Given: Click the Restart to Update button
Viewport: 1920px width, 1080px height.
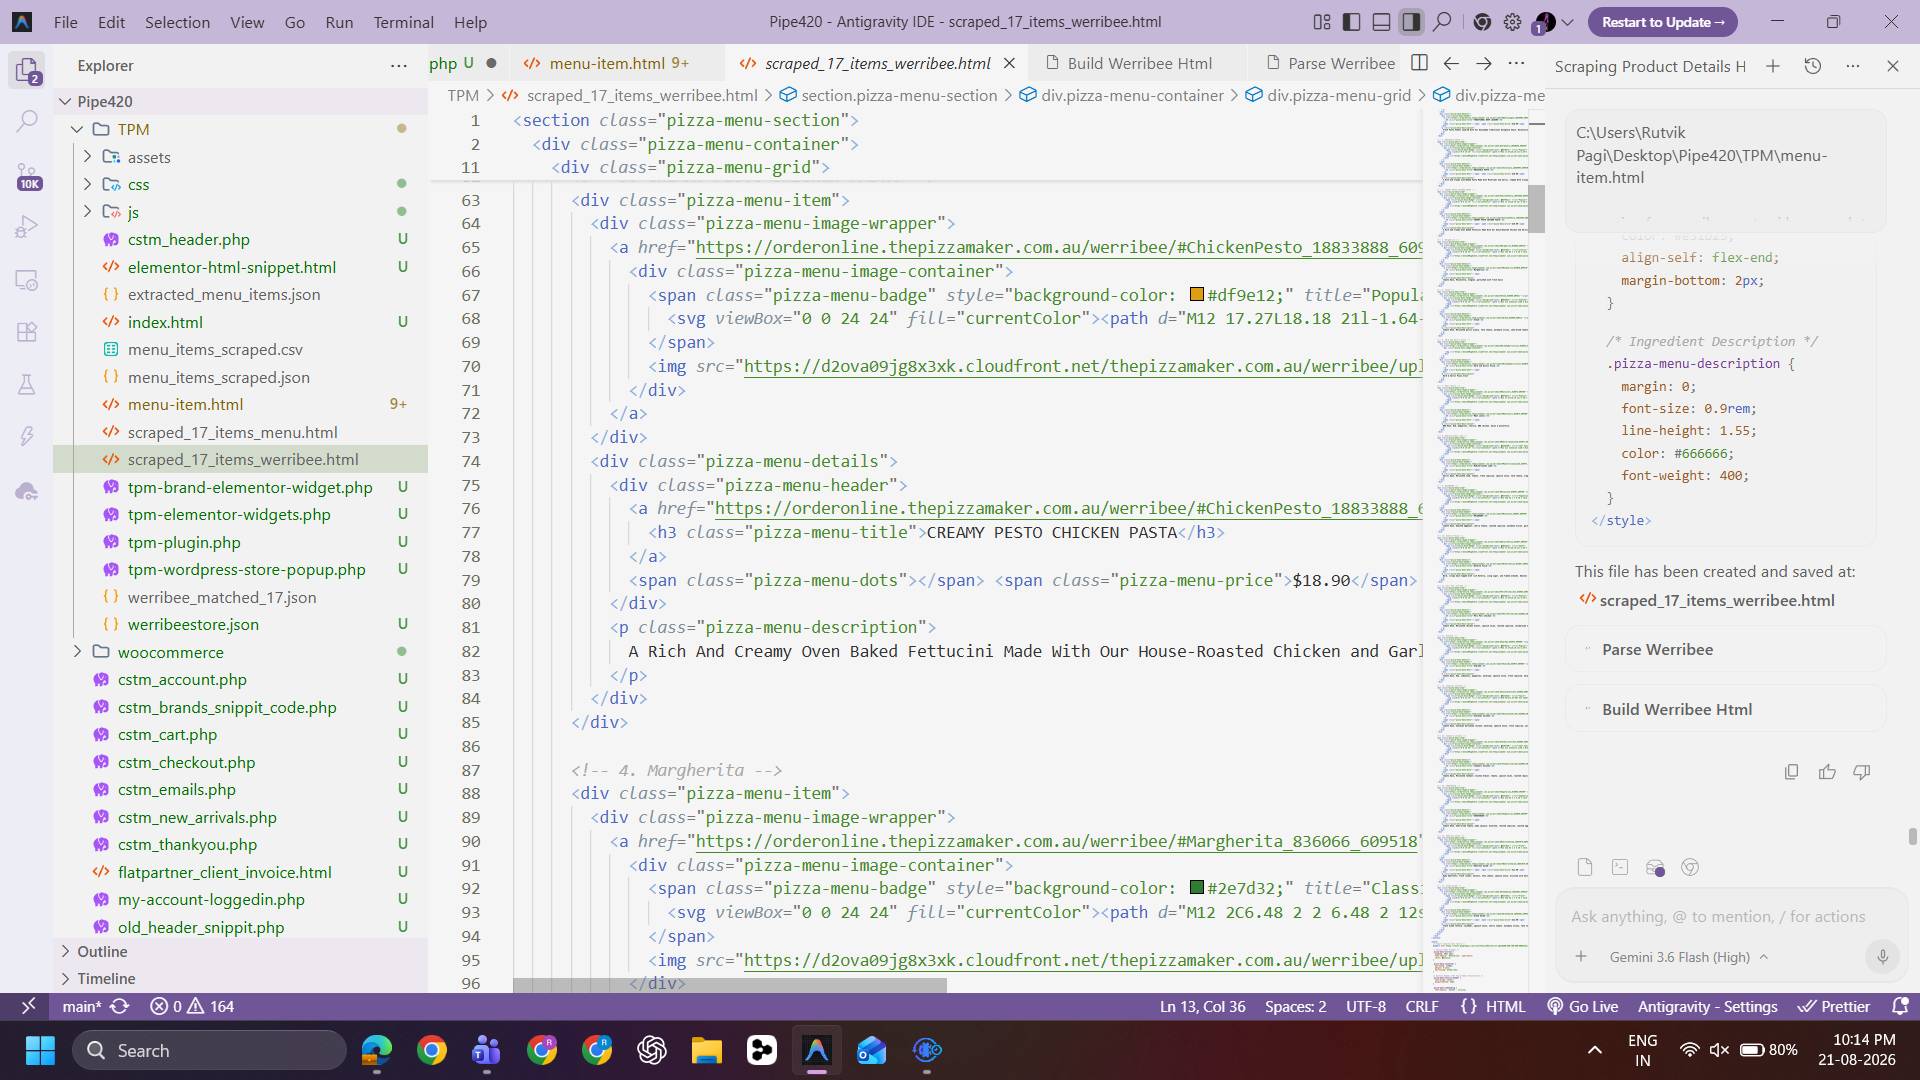Looking at the screenshot, I should [1663, 22].
